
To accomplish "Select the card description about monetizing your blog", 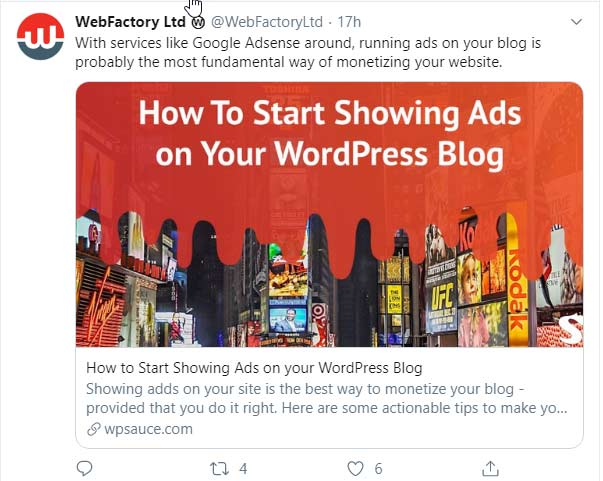I will (327, 398).
